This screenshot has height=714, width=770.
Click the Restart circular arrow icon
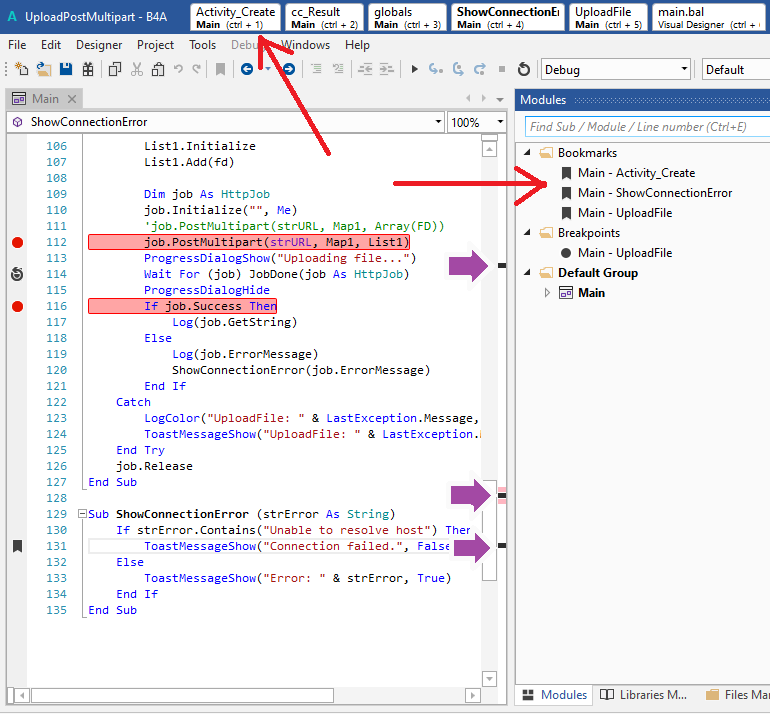click(523, 69)
